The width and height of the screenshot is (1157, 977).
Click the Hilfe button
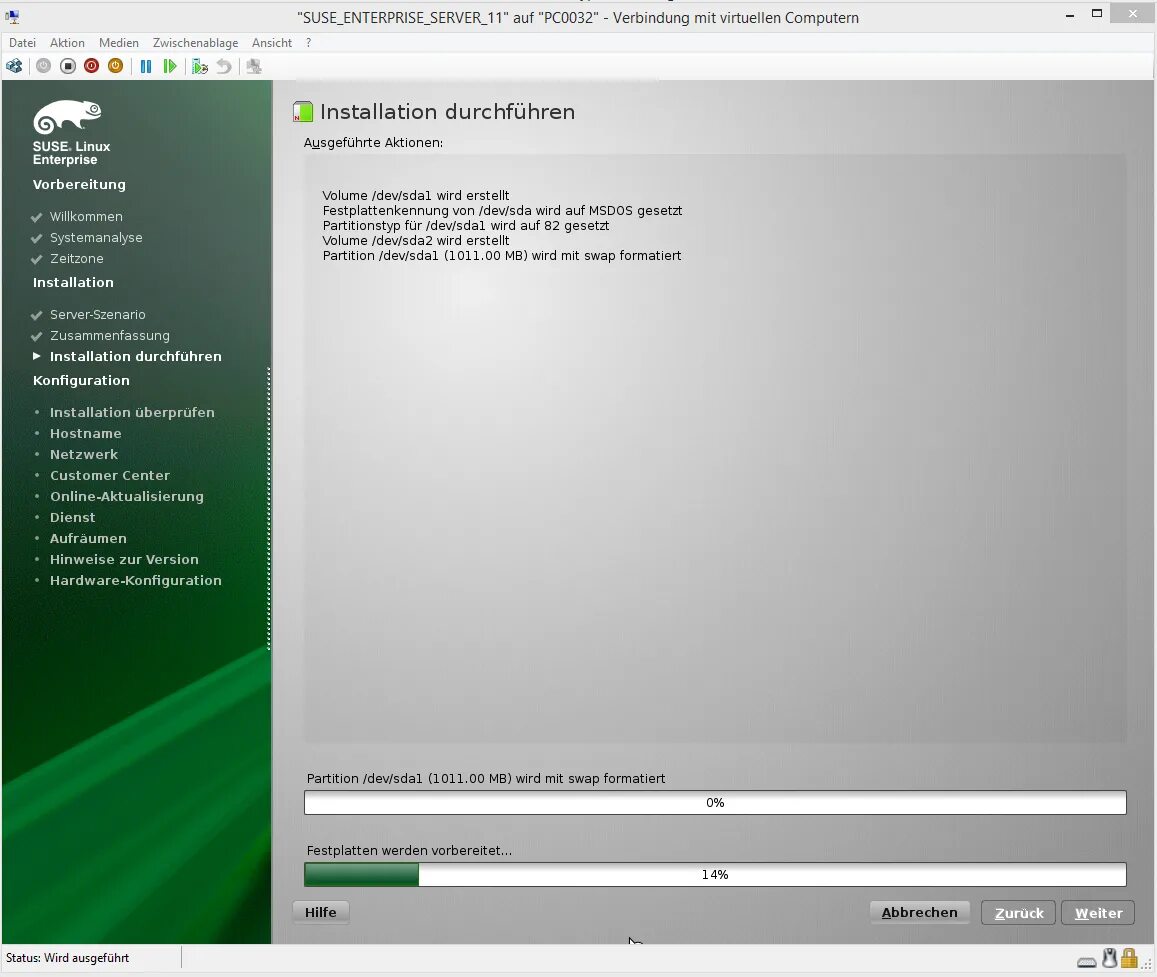[321, 913]
